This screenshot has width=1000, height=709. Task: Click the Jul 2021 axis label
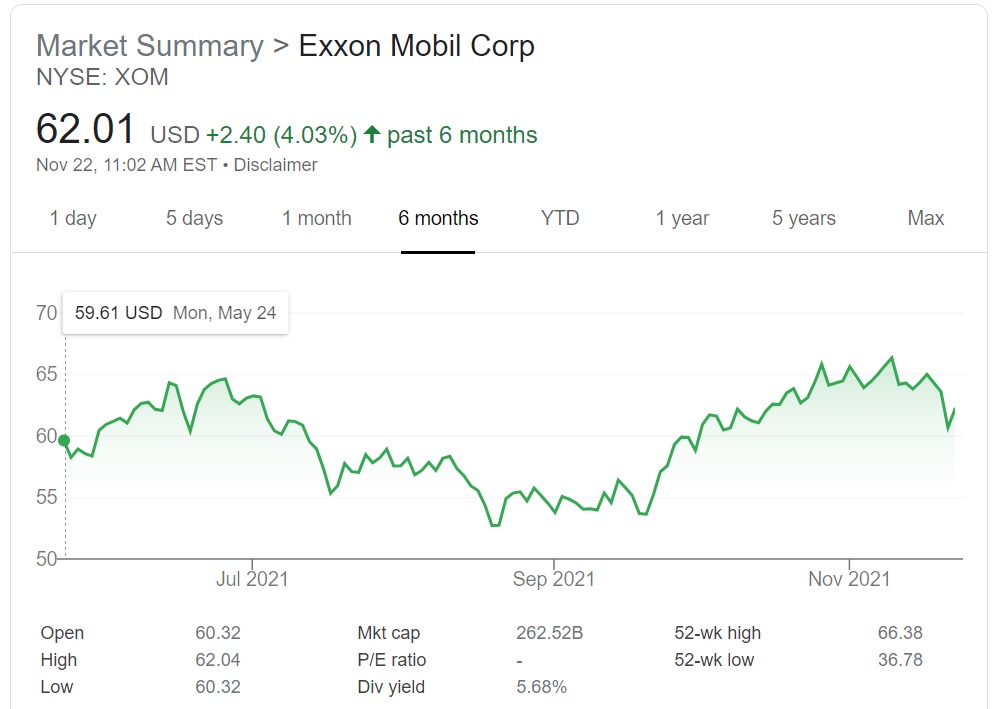252,578
